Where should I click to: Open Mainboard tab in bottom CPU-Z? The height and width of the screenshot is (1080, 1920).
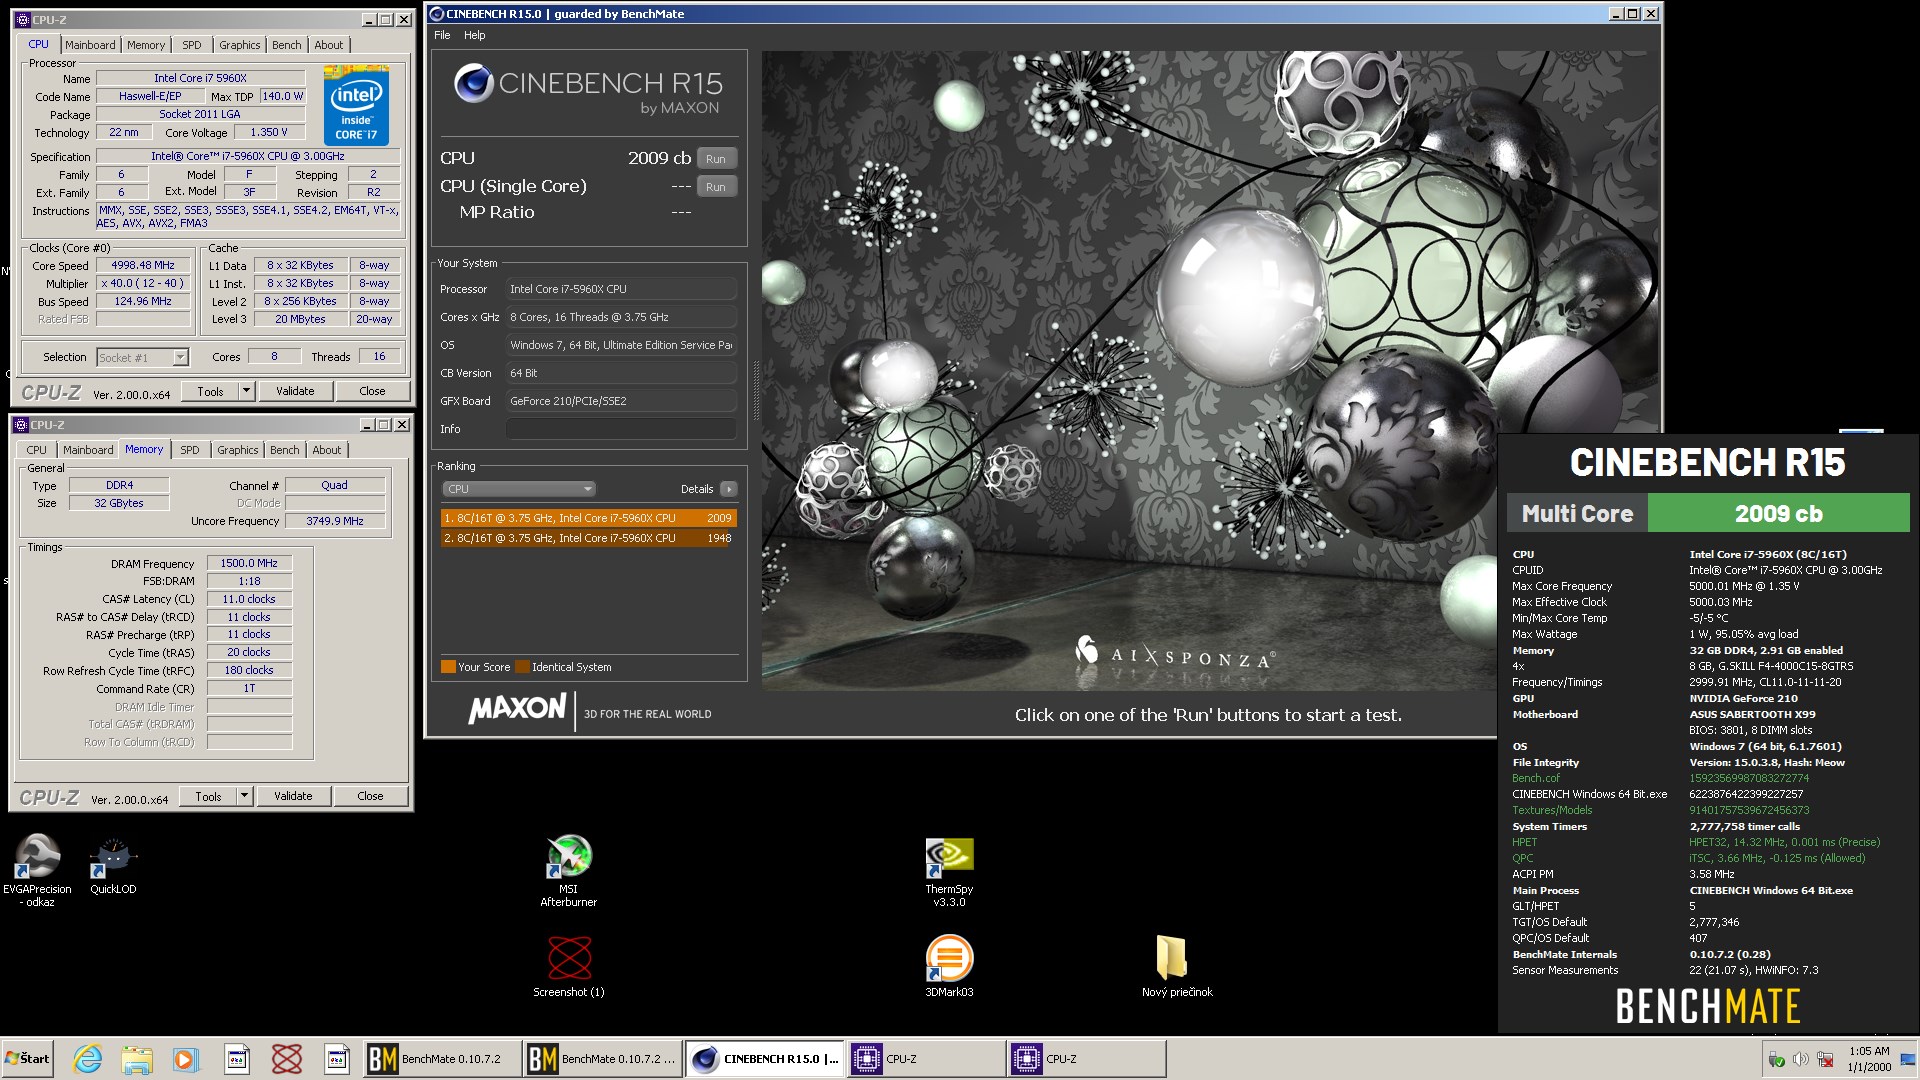tap(88, 450)
